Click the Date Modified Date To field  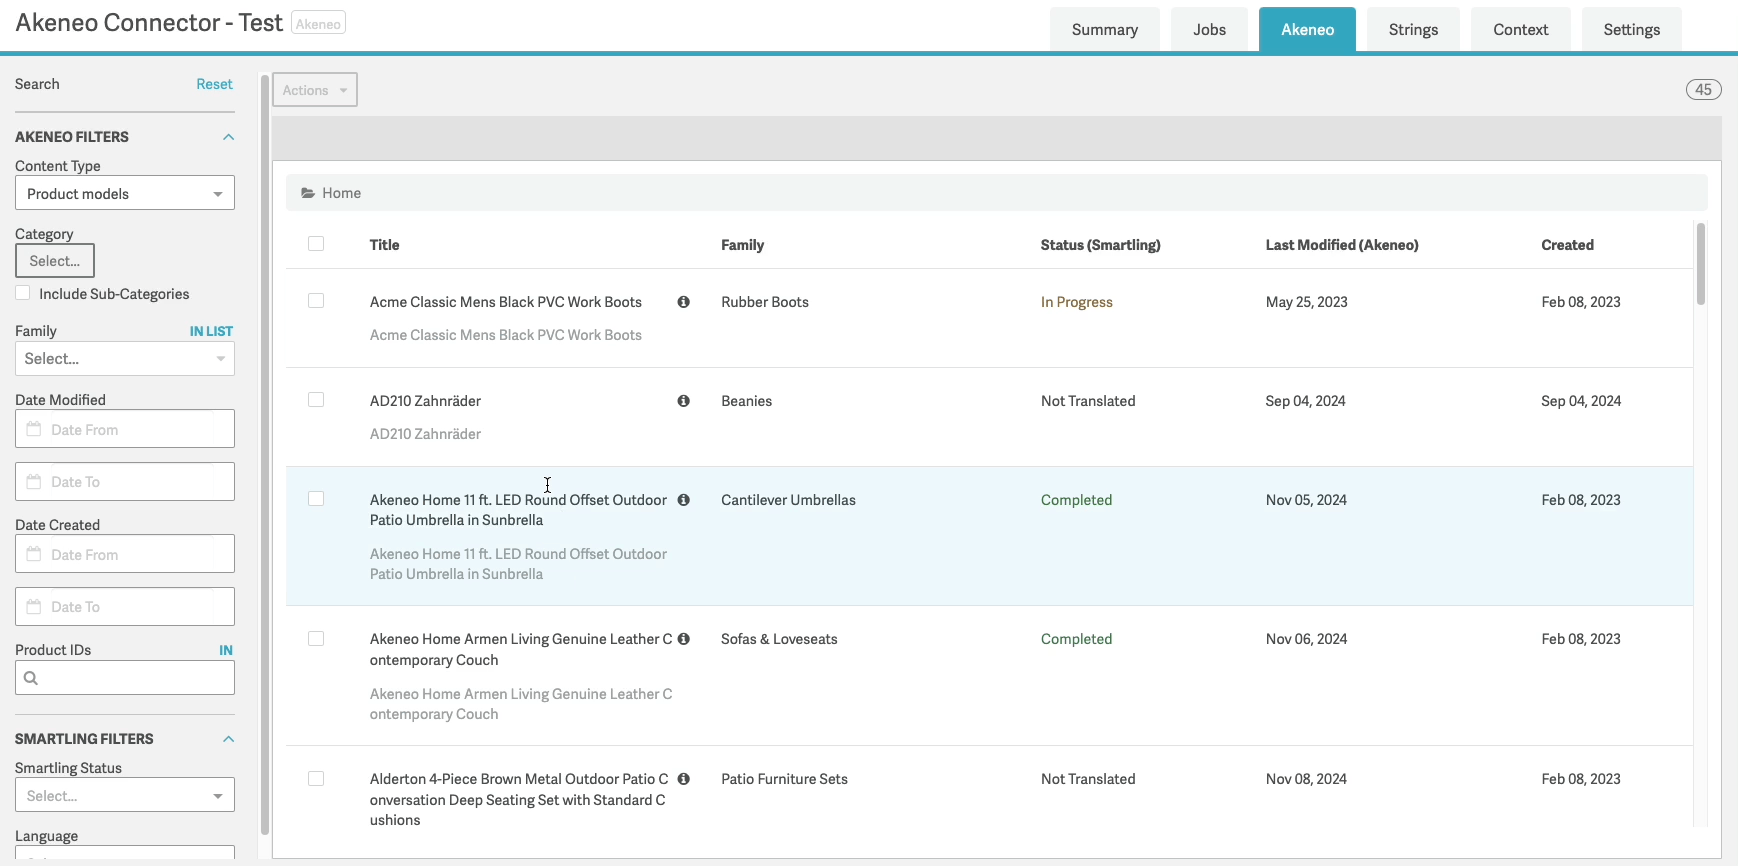[125, 482]
